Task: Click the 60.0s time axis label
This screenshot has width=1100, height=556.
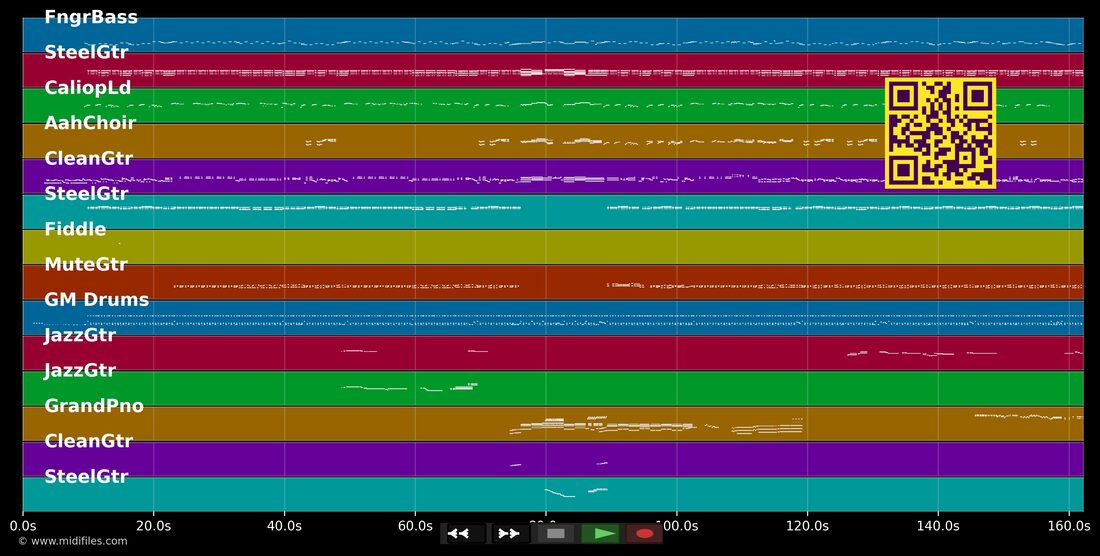Action: [415, 525]
